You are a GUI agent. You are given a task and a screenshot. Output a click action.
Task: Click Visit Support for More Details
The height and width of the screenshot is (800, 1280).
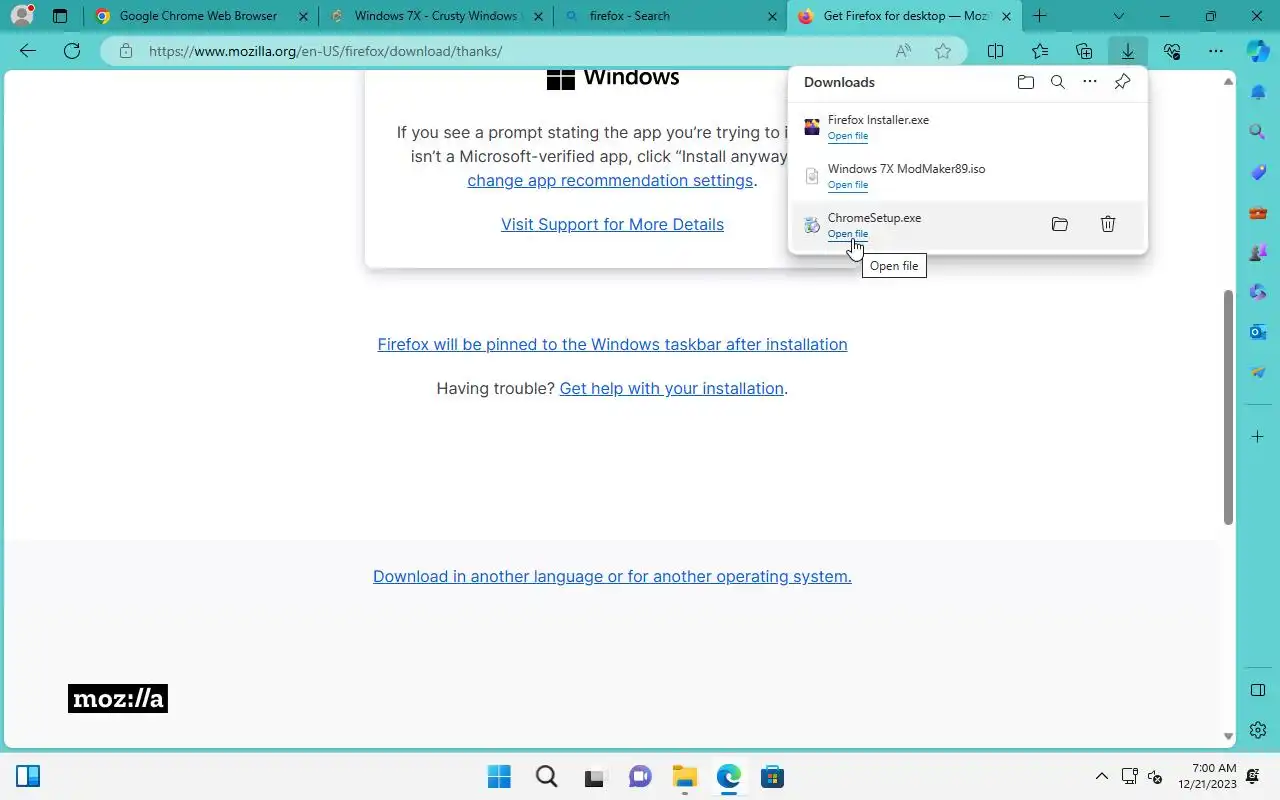coord(612,224)
